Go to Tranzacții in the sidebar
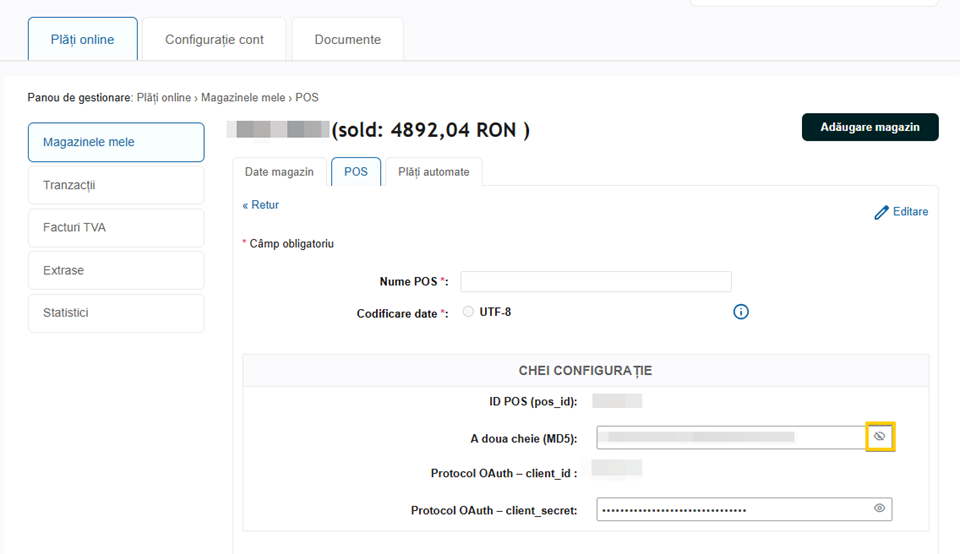960x554 pixels. point(116,185)
